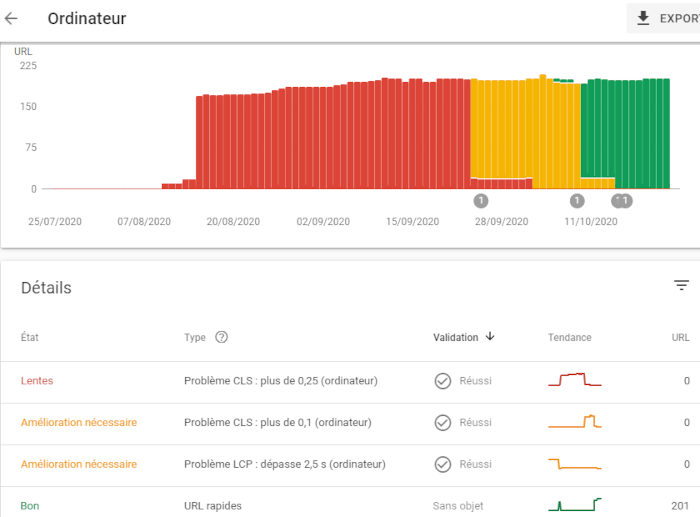Open the filter icon in Détails section
This screenshot has height=517, width=700.
[x=681, y=286]
